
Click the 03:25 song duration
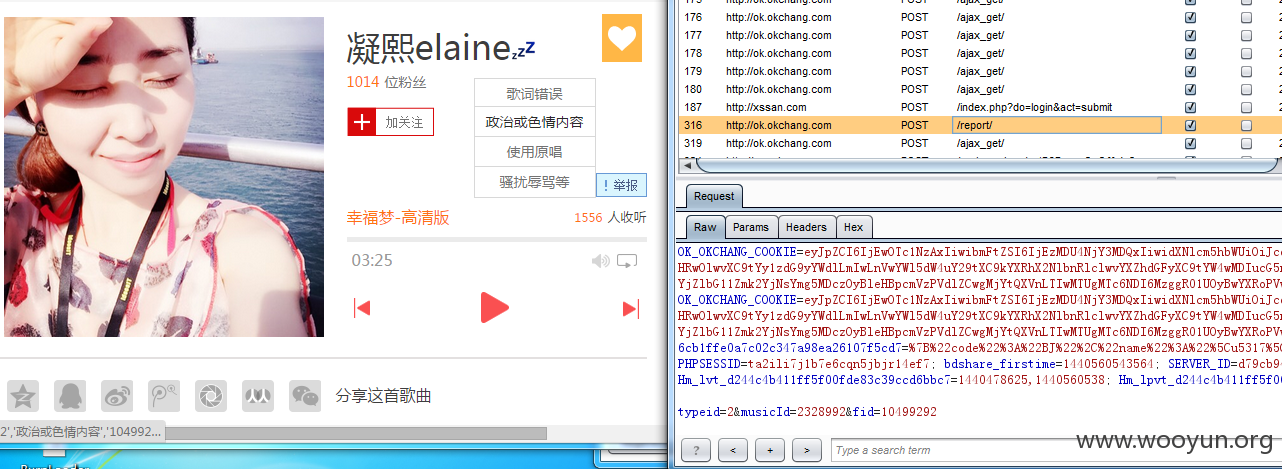coord(372,261)
